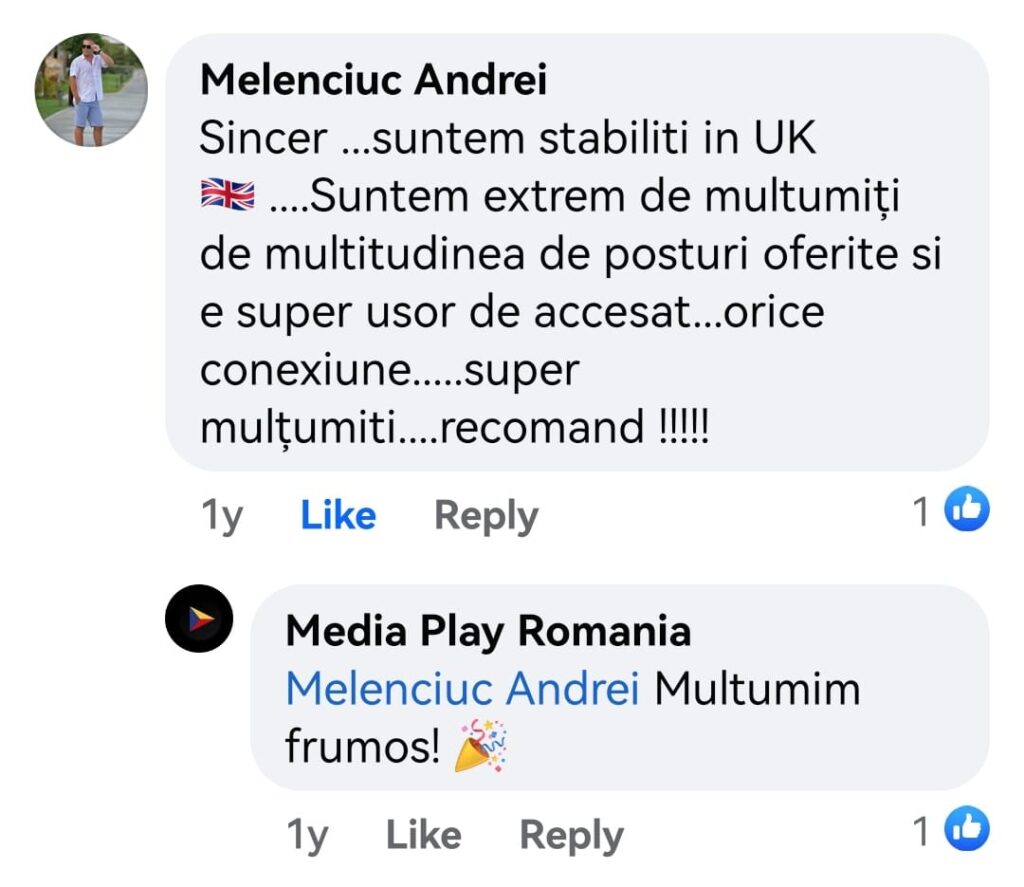Click reaction count number on Media Play reply

pos(921,832)
